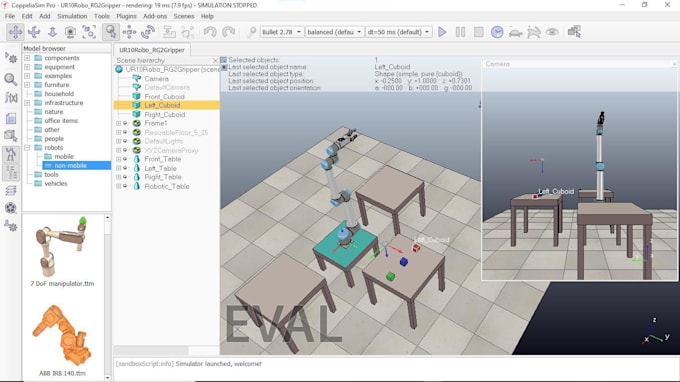Screen dimensions: 680x382
Task: Switch to UR10Robo_RG2Gripper scene tab
Action: (152, 50)
